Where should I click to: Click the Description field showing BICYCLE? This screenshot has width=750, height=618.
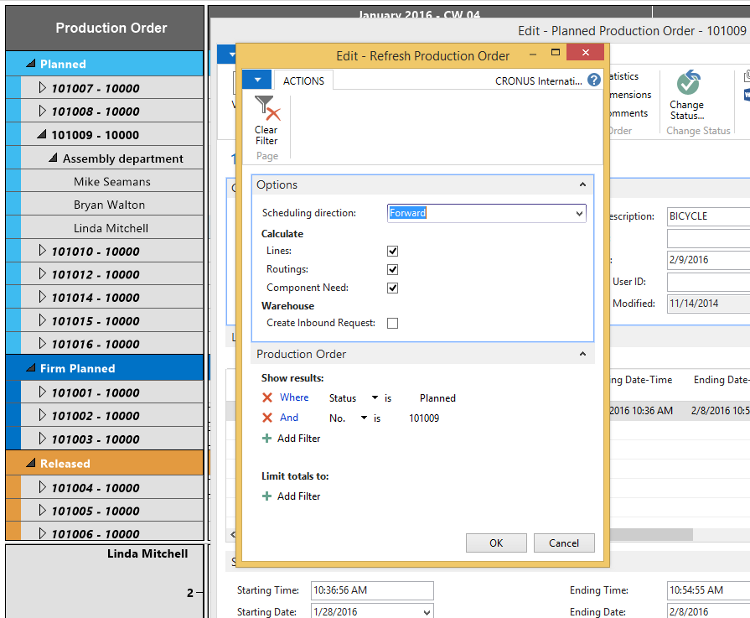(708, 216)
